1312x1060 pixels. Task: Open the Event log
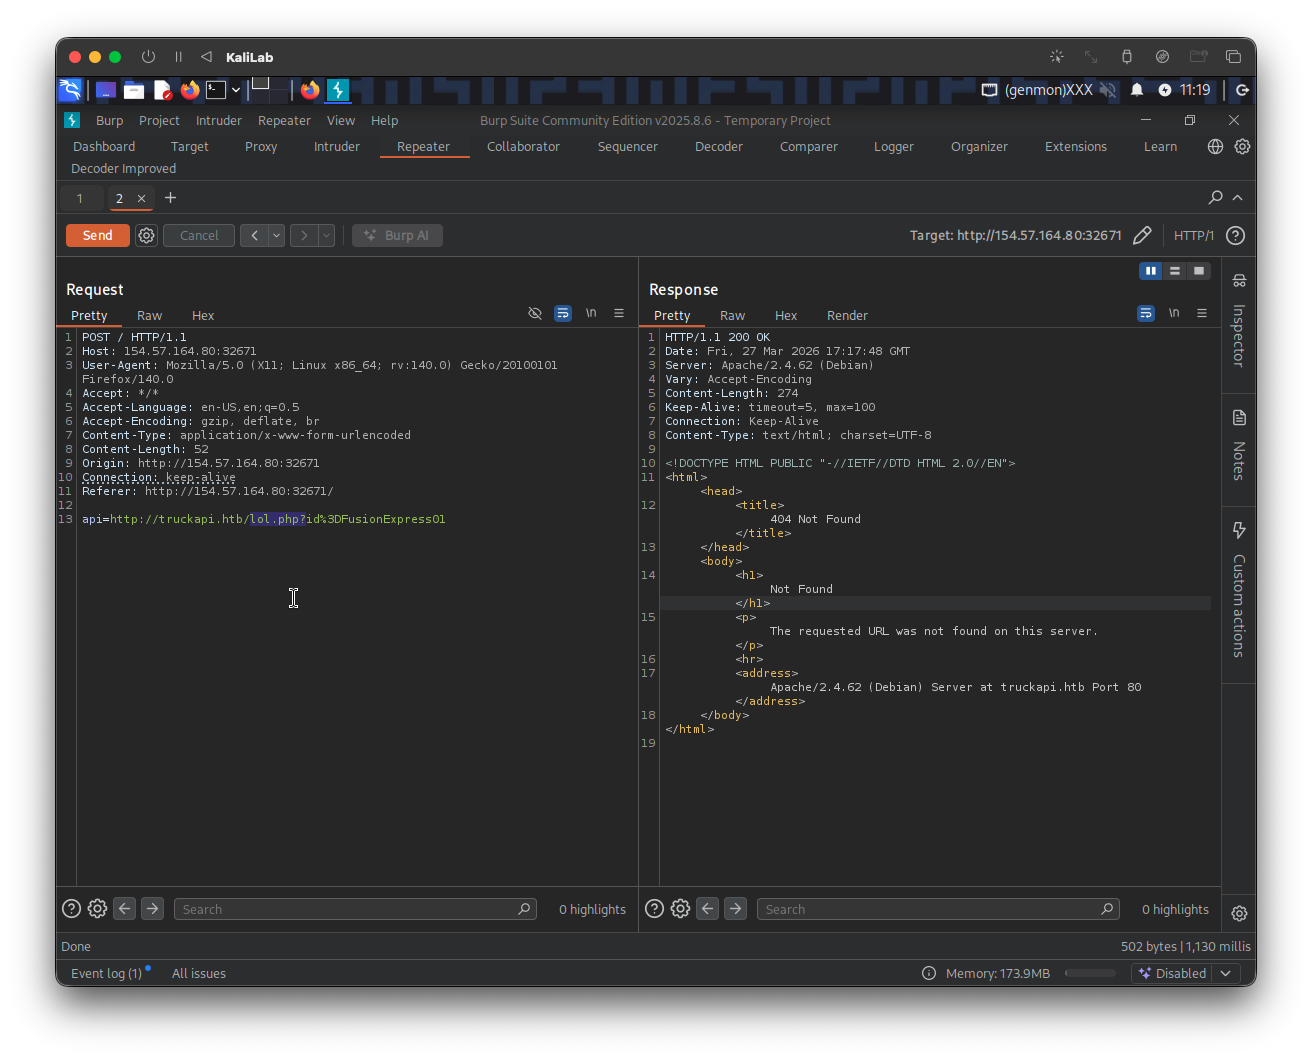(106, 974)
